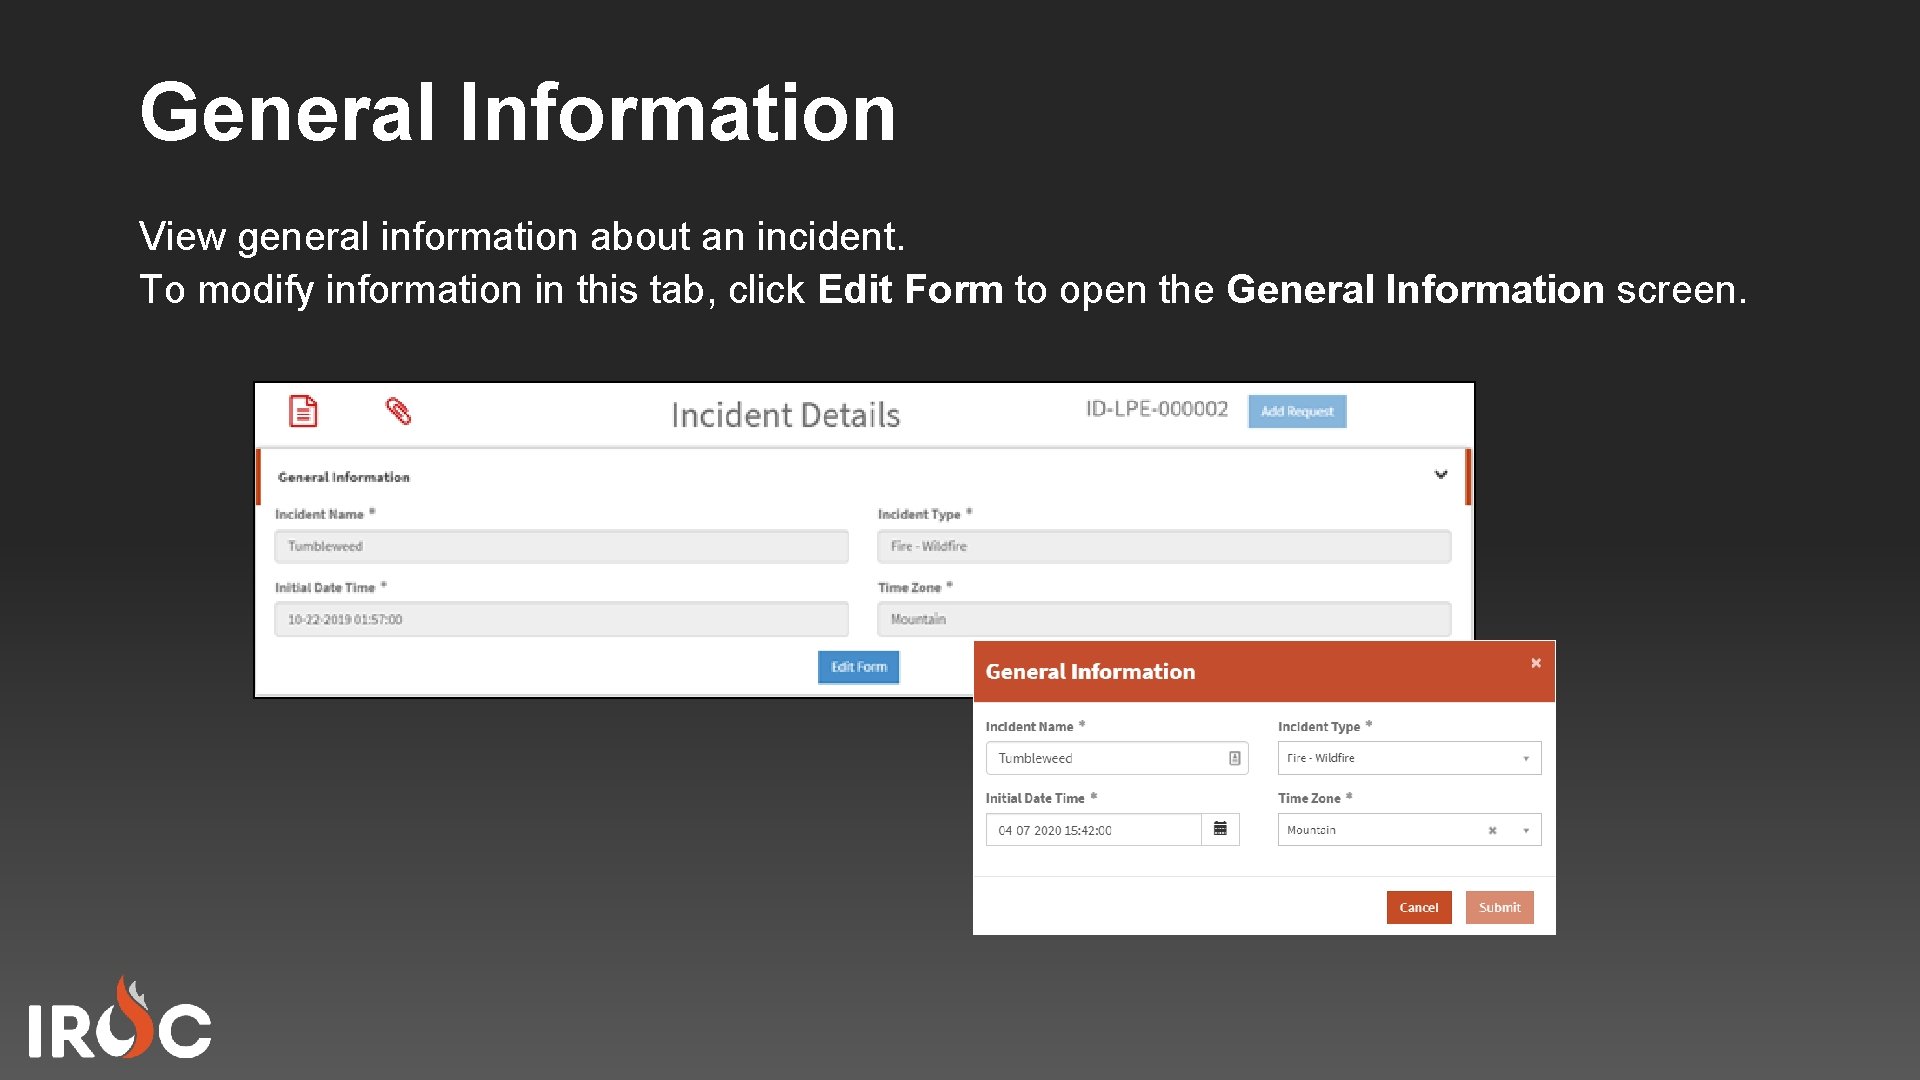Click the paperclip attachments icon

(x=398, y=411)
